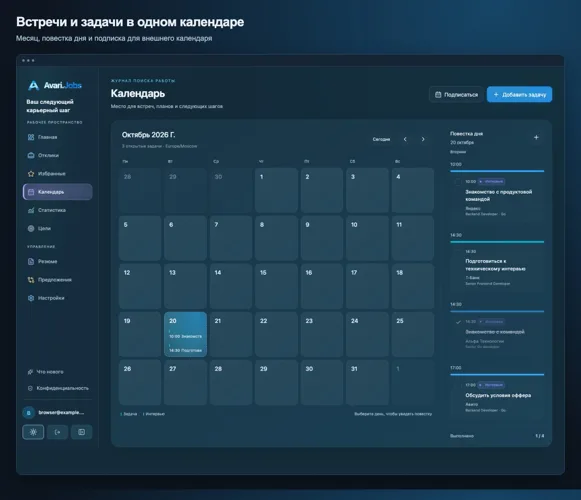The height and width of the screenshot is (500, 581).
Task: Open Статистика in the sidebar
Action: click(x=57, y=210)
